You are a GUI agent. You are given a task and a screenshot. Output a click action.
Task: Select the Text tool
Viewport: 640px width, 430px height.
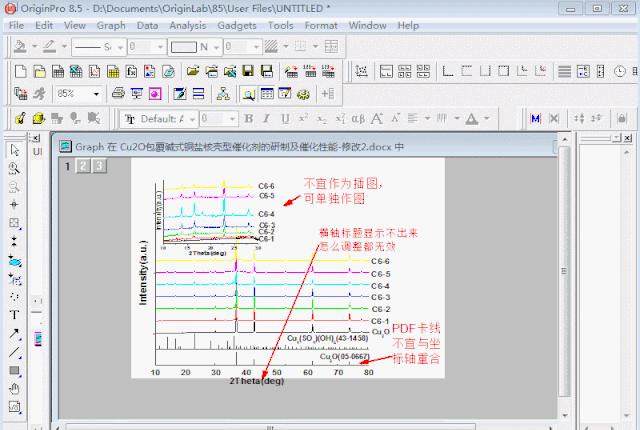click(15, 315)
